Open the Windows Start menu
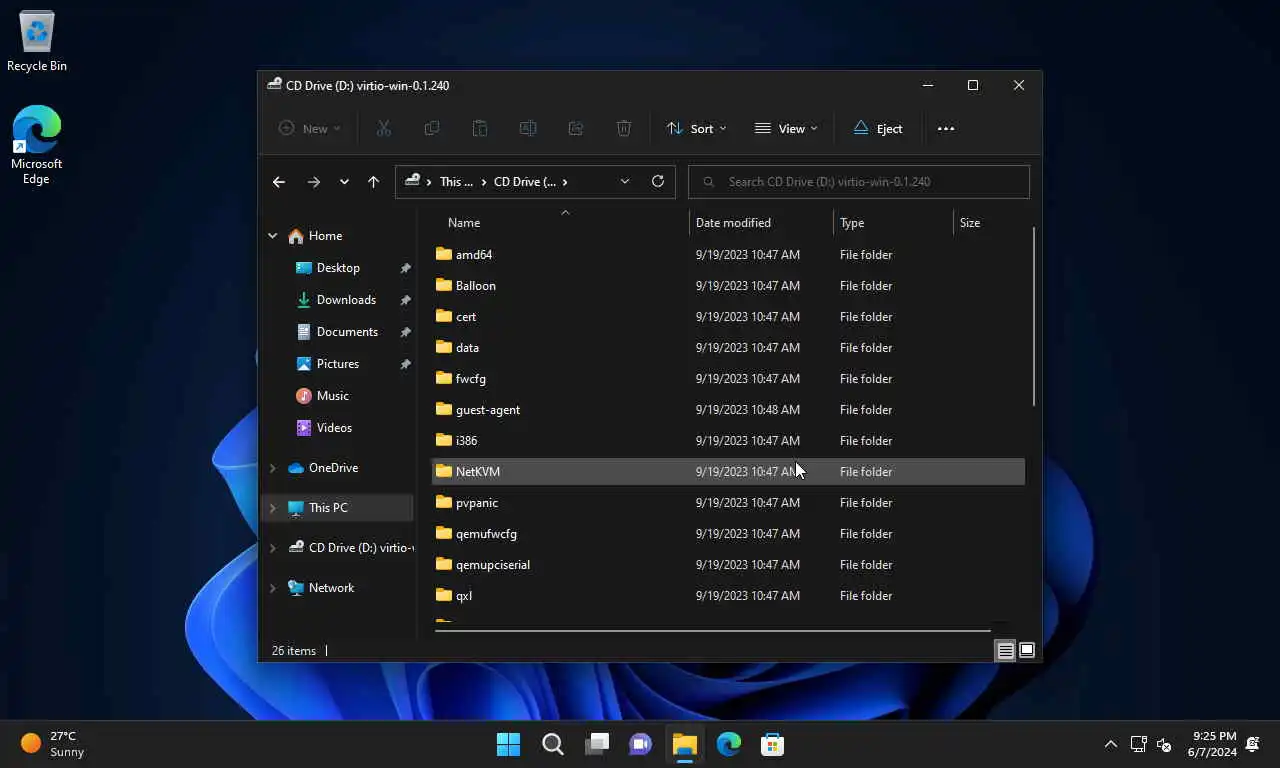Screen dimensions: 1280x768 508,744
